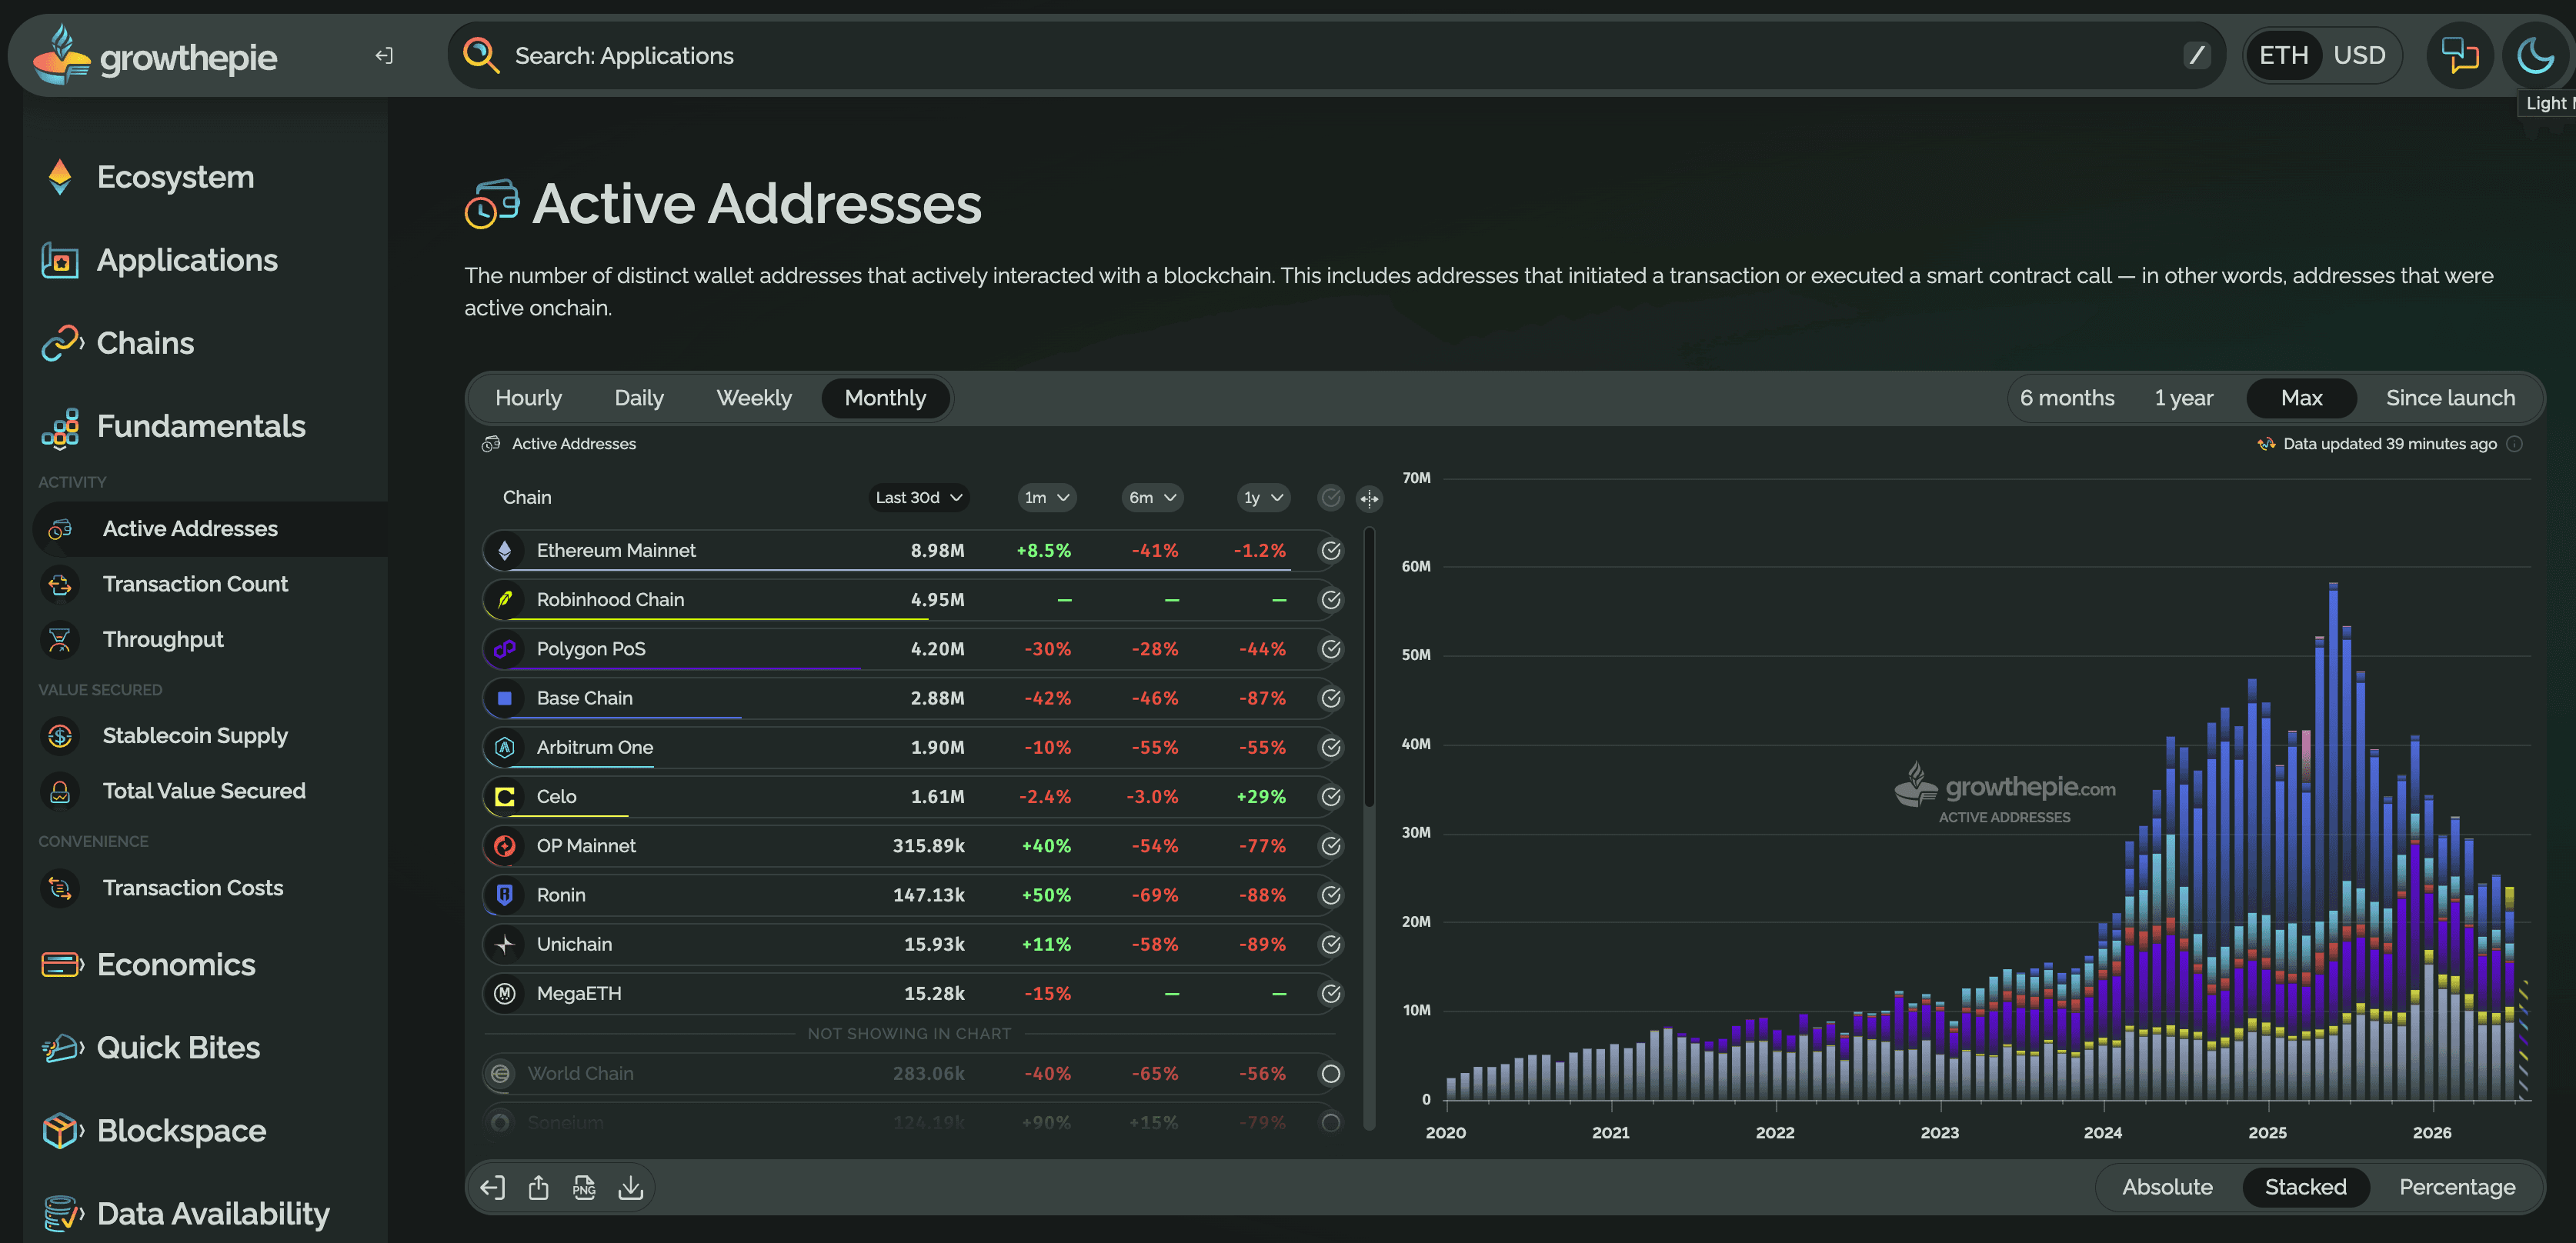Image resolution: width=2576 pixels, height=1243 pixels.
Task: Click the Ethereum Mainnet chain icon
Action: 505,550
